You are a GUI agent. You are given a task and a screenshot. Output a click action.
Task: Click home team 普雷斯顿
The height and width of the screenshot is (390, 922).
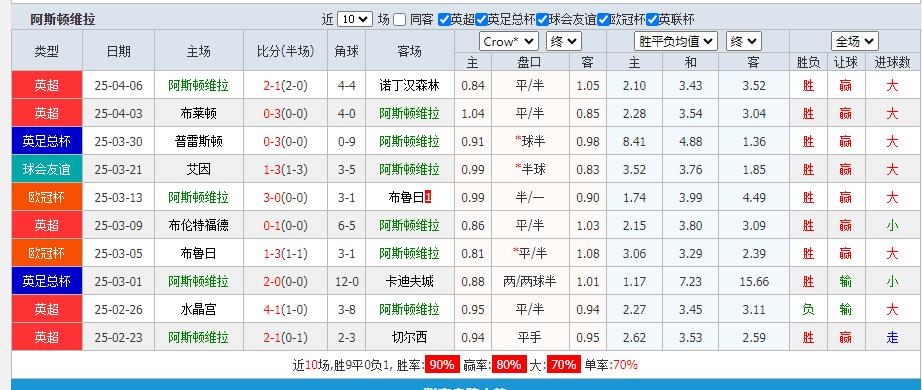point(198,141)
